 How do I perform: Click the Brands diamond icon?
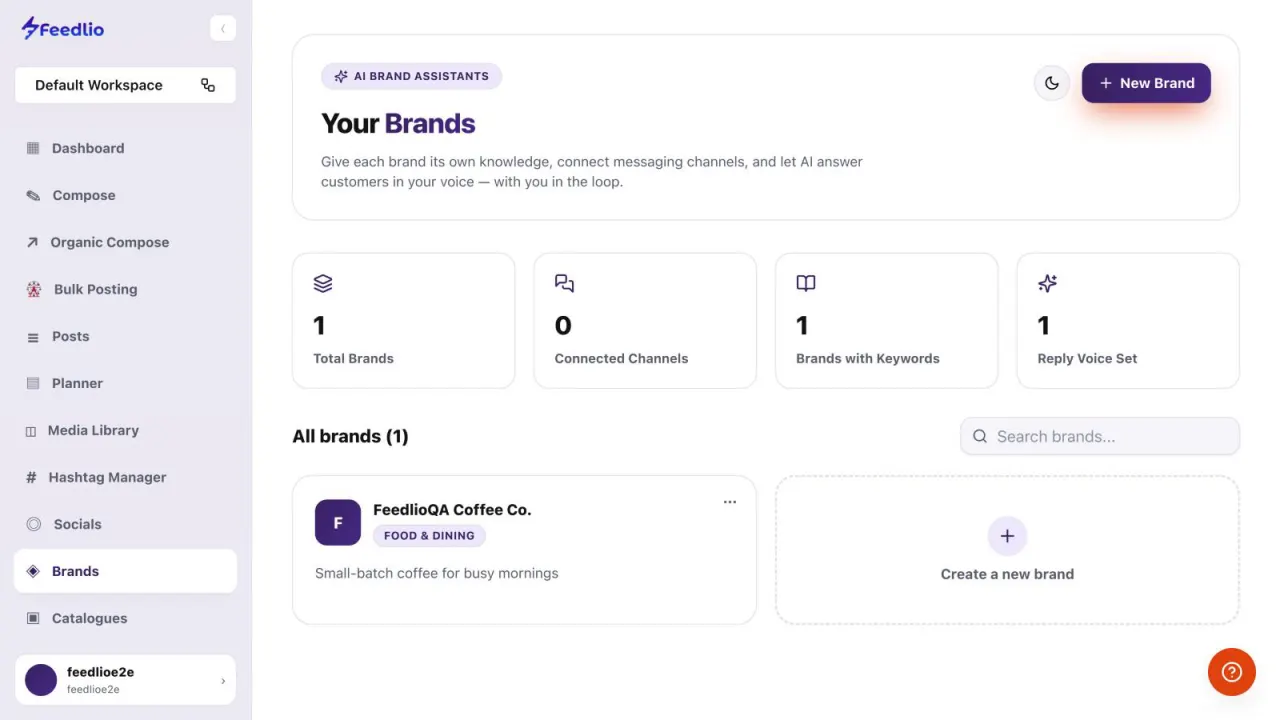(33, 571)
